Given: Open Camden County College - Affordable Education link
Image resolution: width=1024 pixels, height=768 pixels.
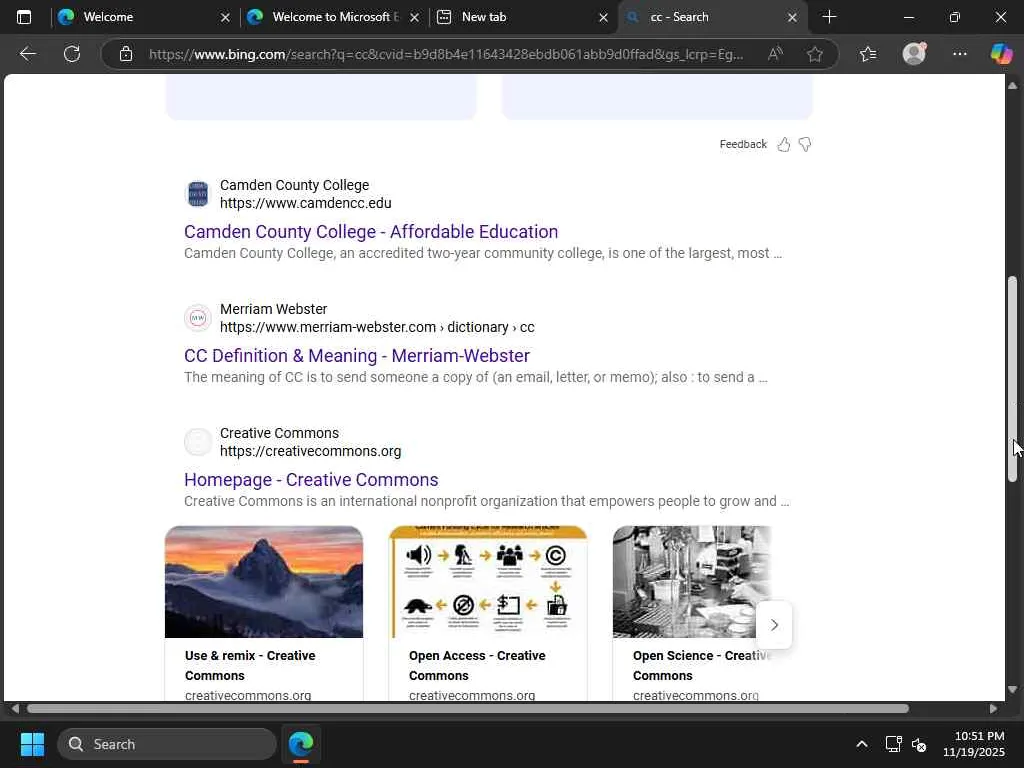Looking at the screenshot, I should point(371,232).
